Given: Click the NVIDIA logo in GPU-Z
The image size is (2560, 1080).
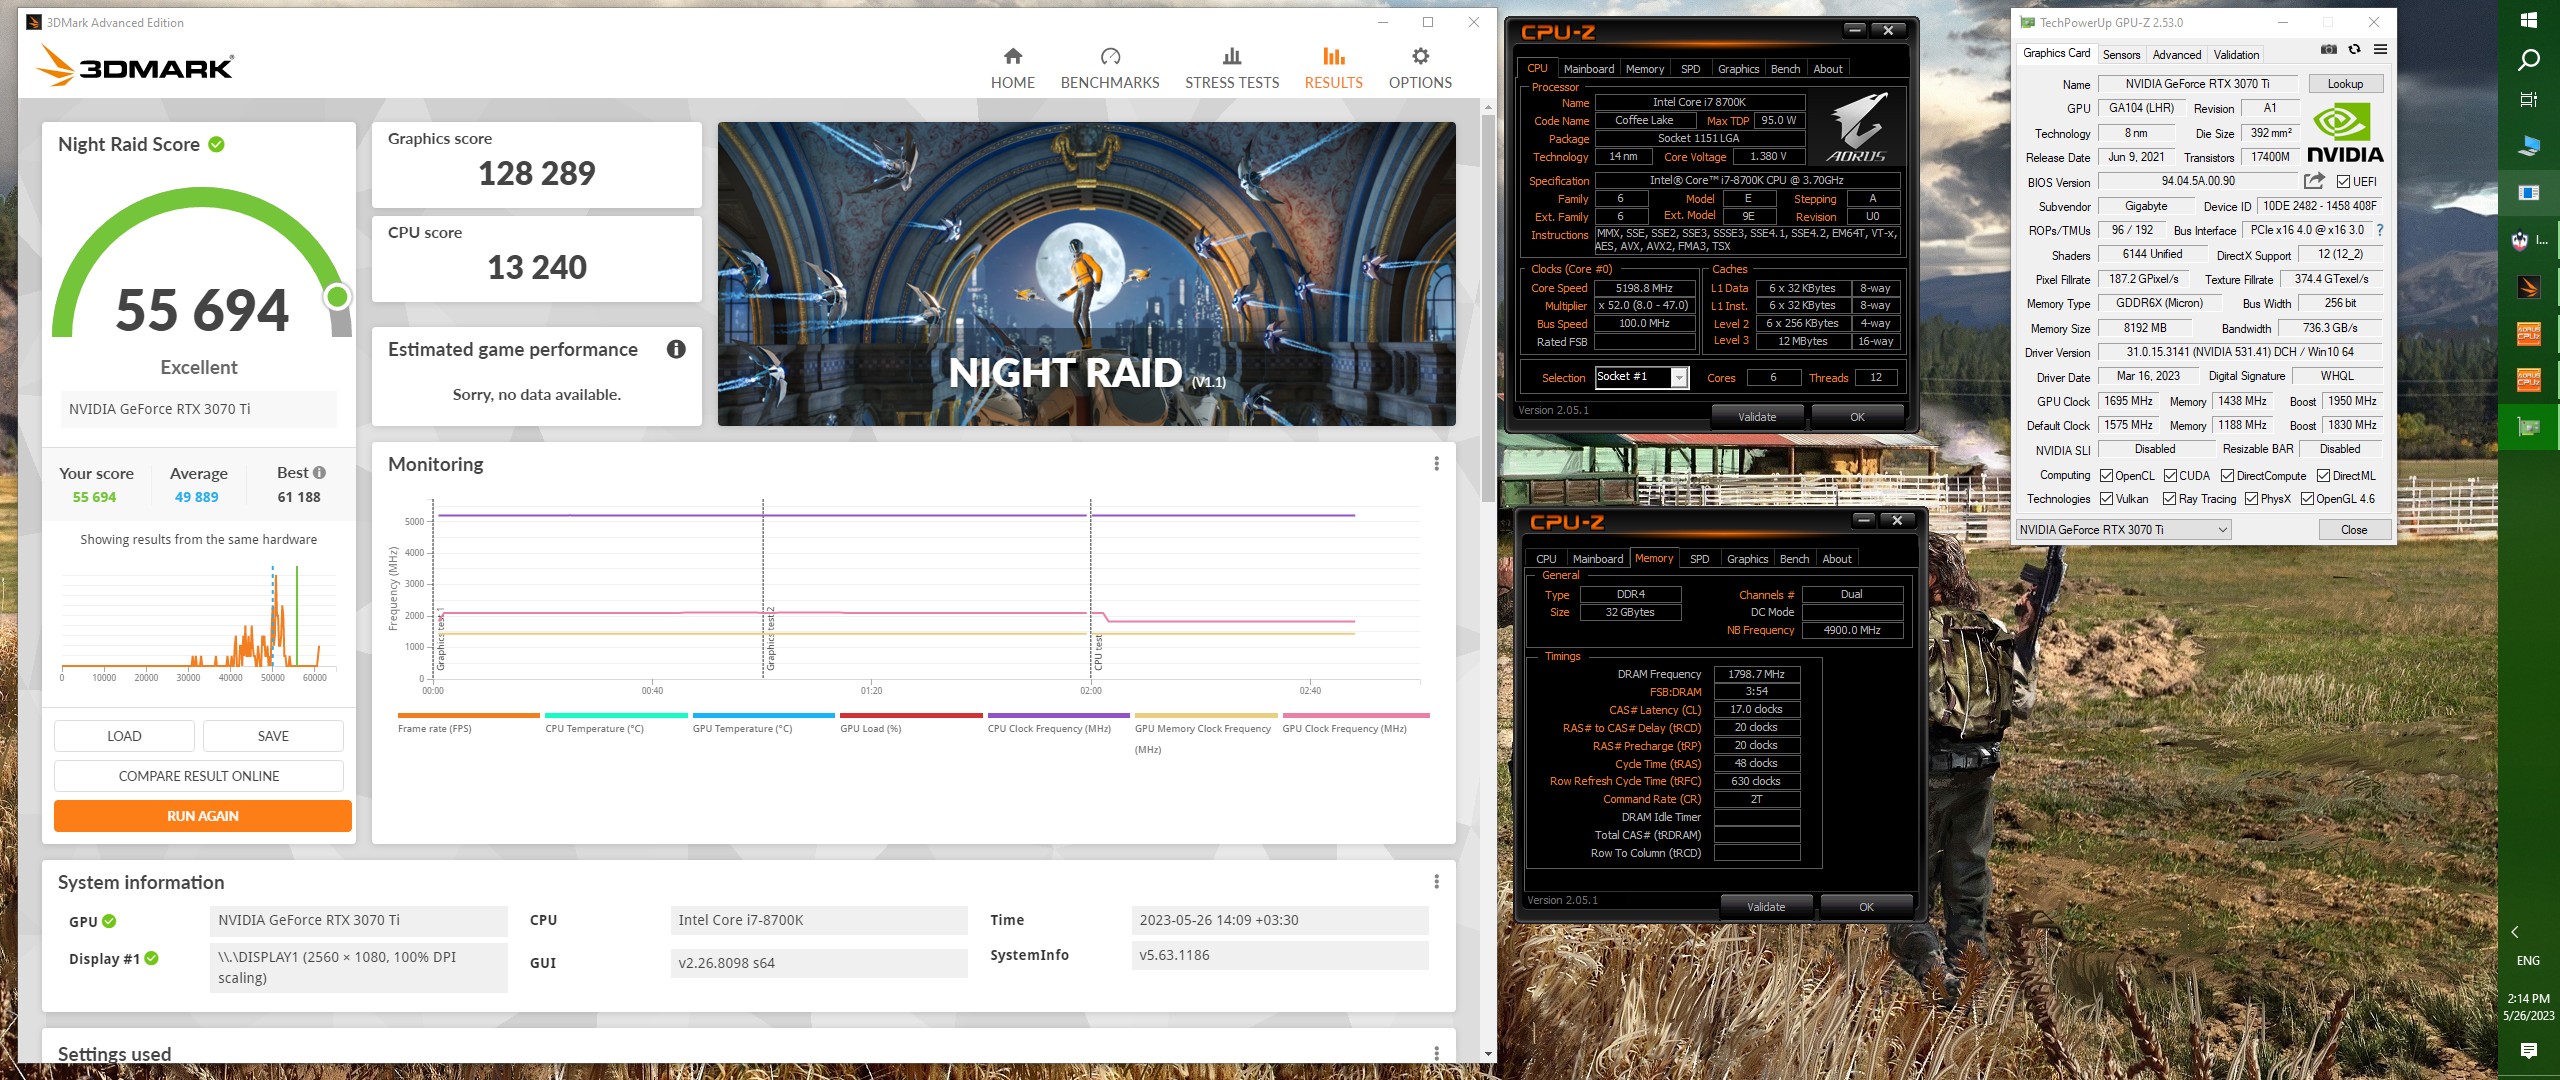Looking at the screenshot, I should pyautogui.click(x=2345, y=134).
